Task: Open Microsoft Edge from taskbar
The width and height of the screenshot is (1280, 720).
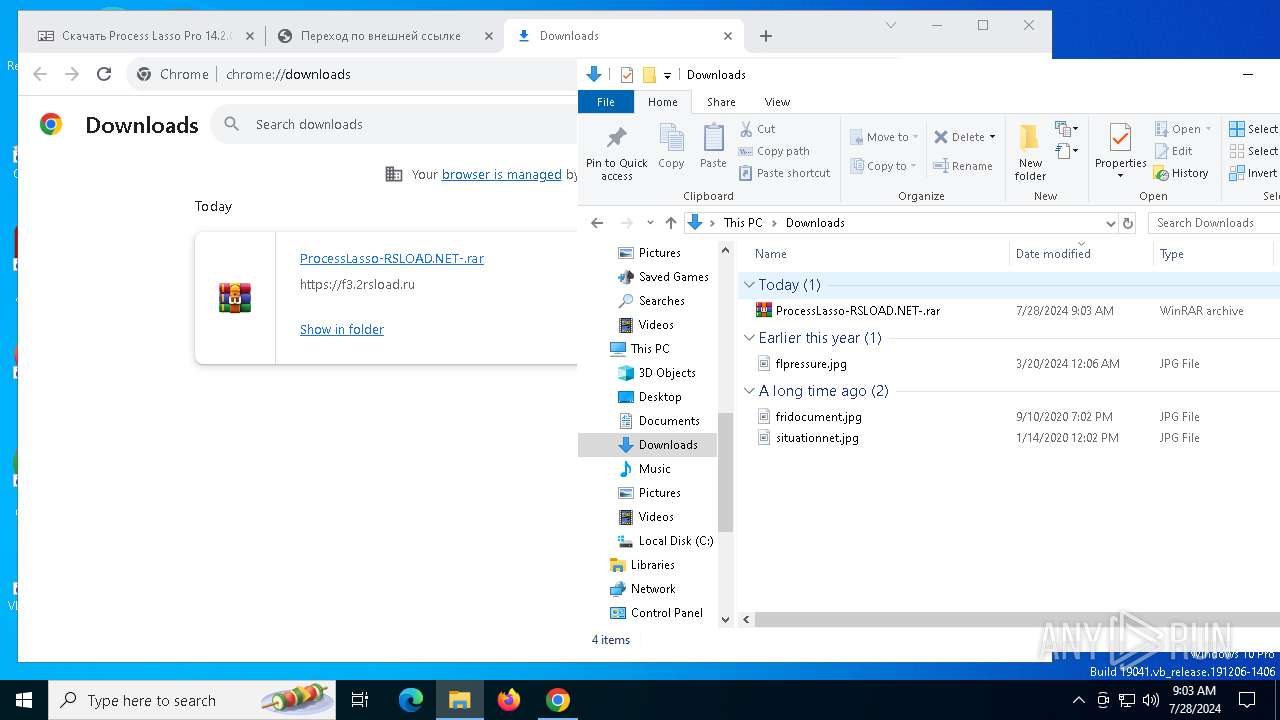Action: click(411, 700)
